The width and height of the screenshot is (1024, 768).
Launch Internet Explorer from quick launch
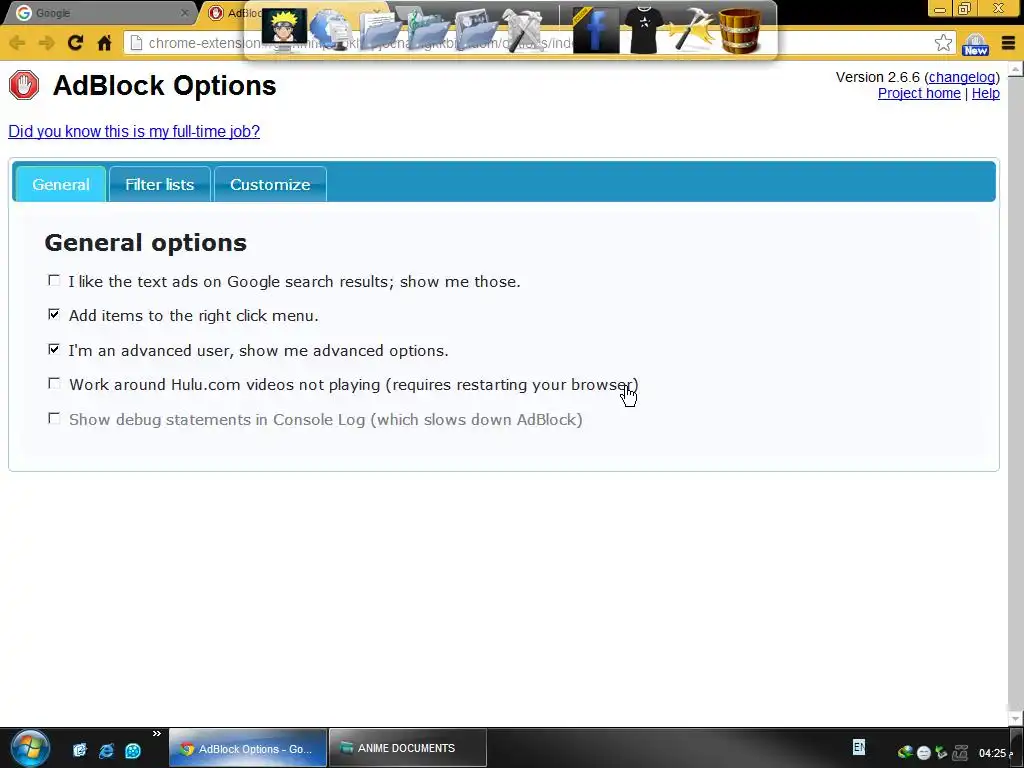coord(106,750)
